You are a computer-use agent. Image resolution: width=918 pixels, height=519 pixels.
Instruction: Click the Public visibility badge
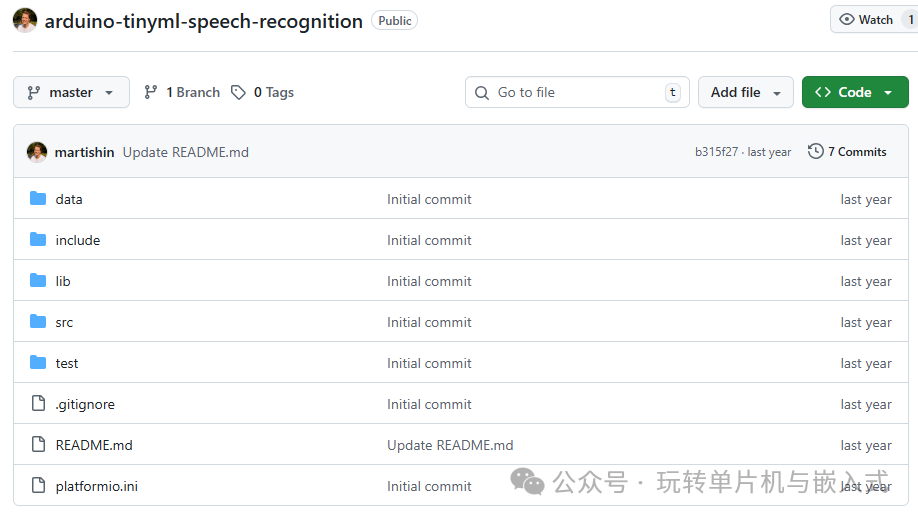(x=395, y=21)
